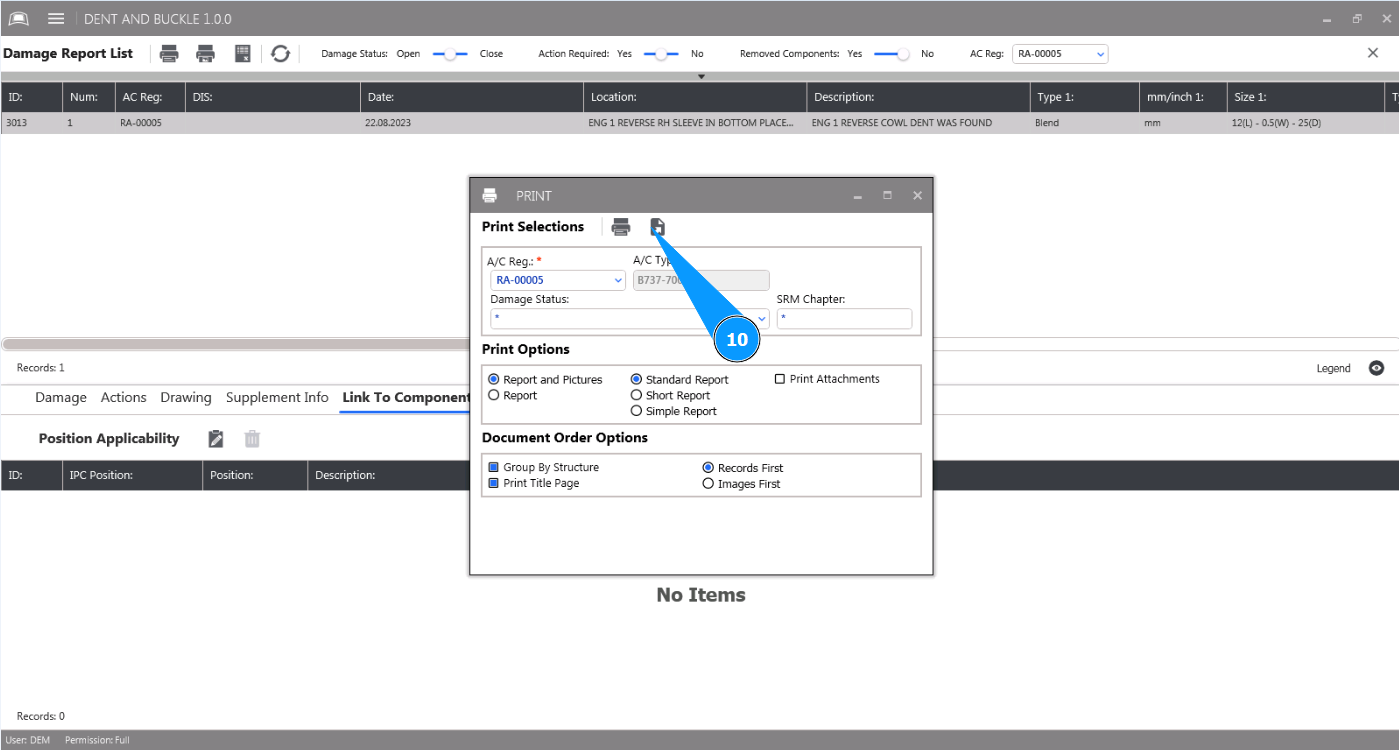Select the Images First option

pos(709,484)
